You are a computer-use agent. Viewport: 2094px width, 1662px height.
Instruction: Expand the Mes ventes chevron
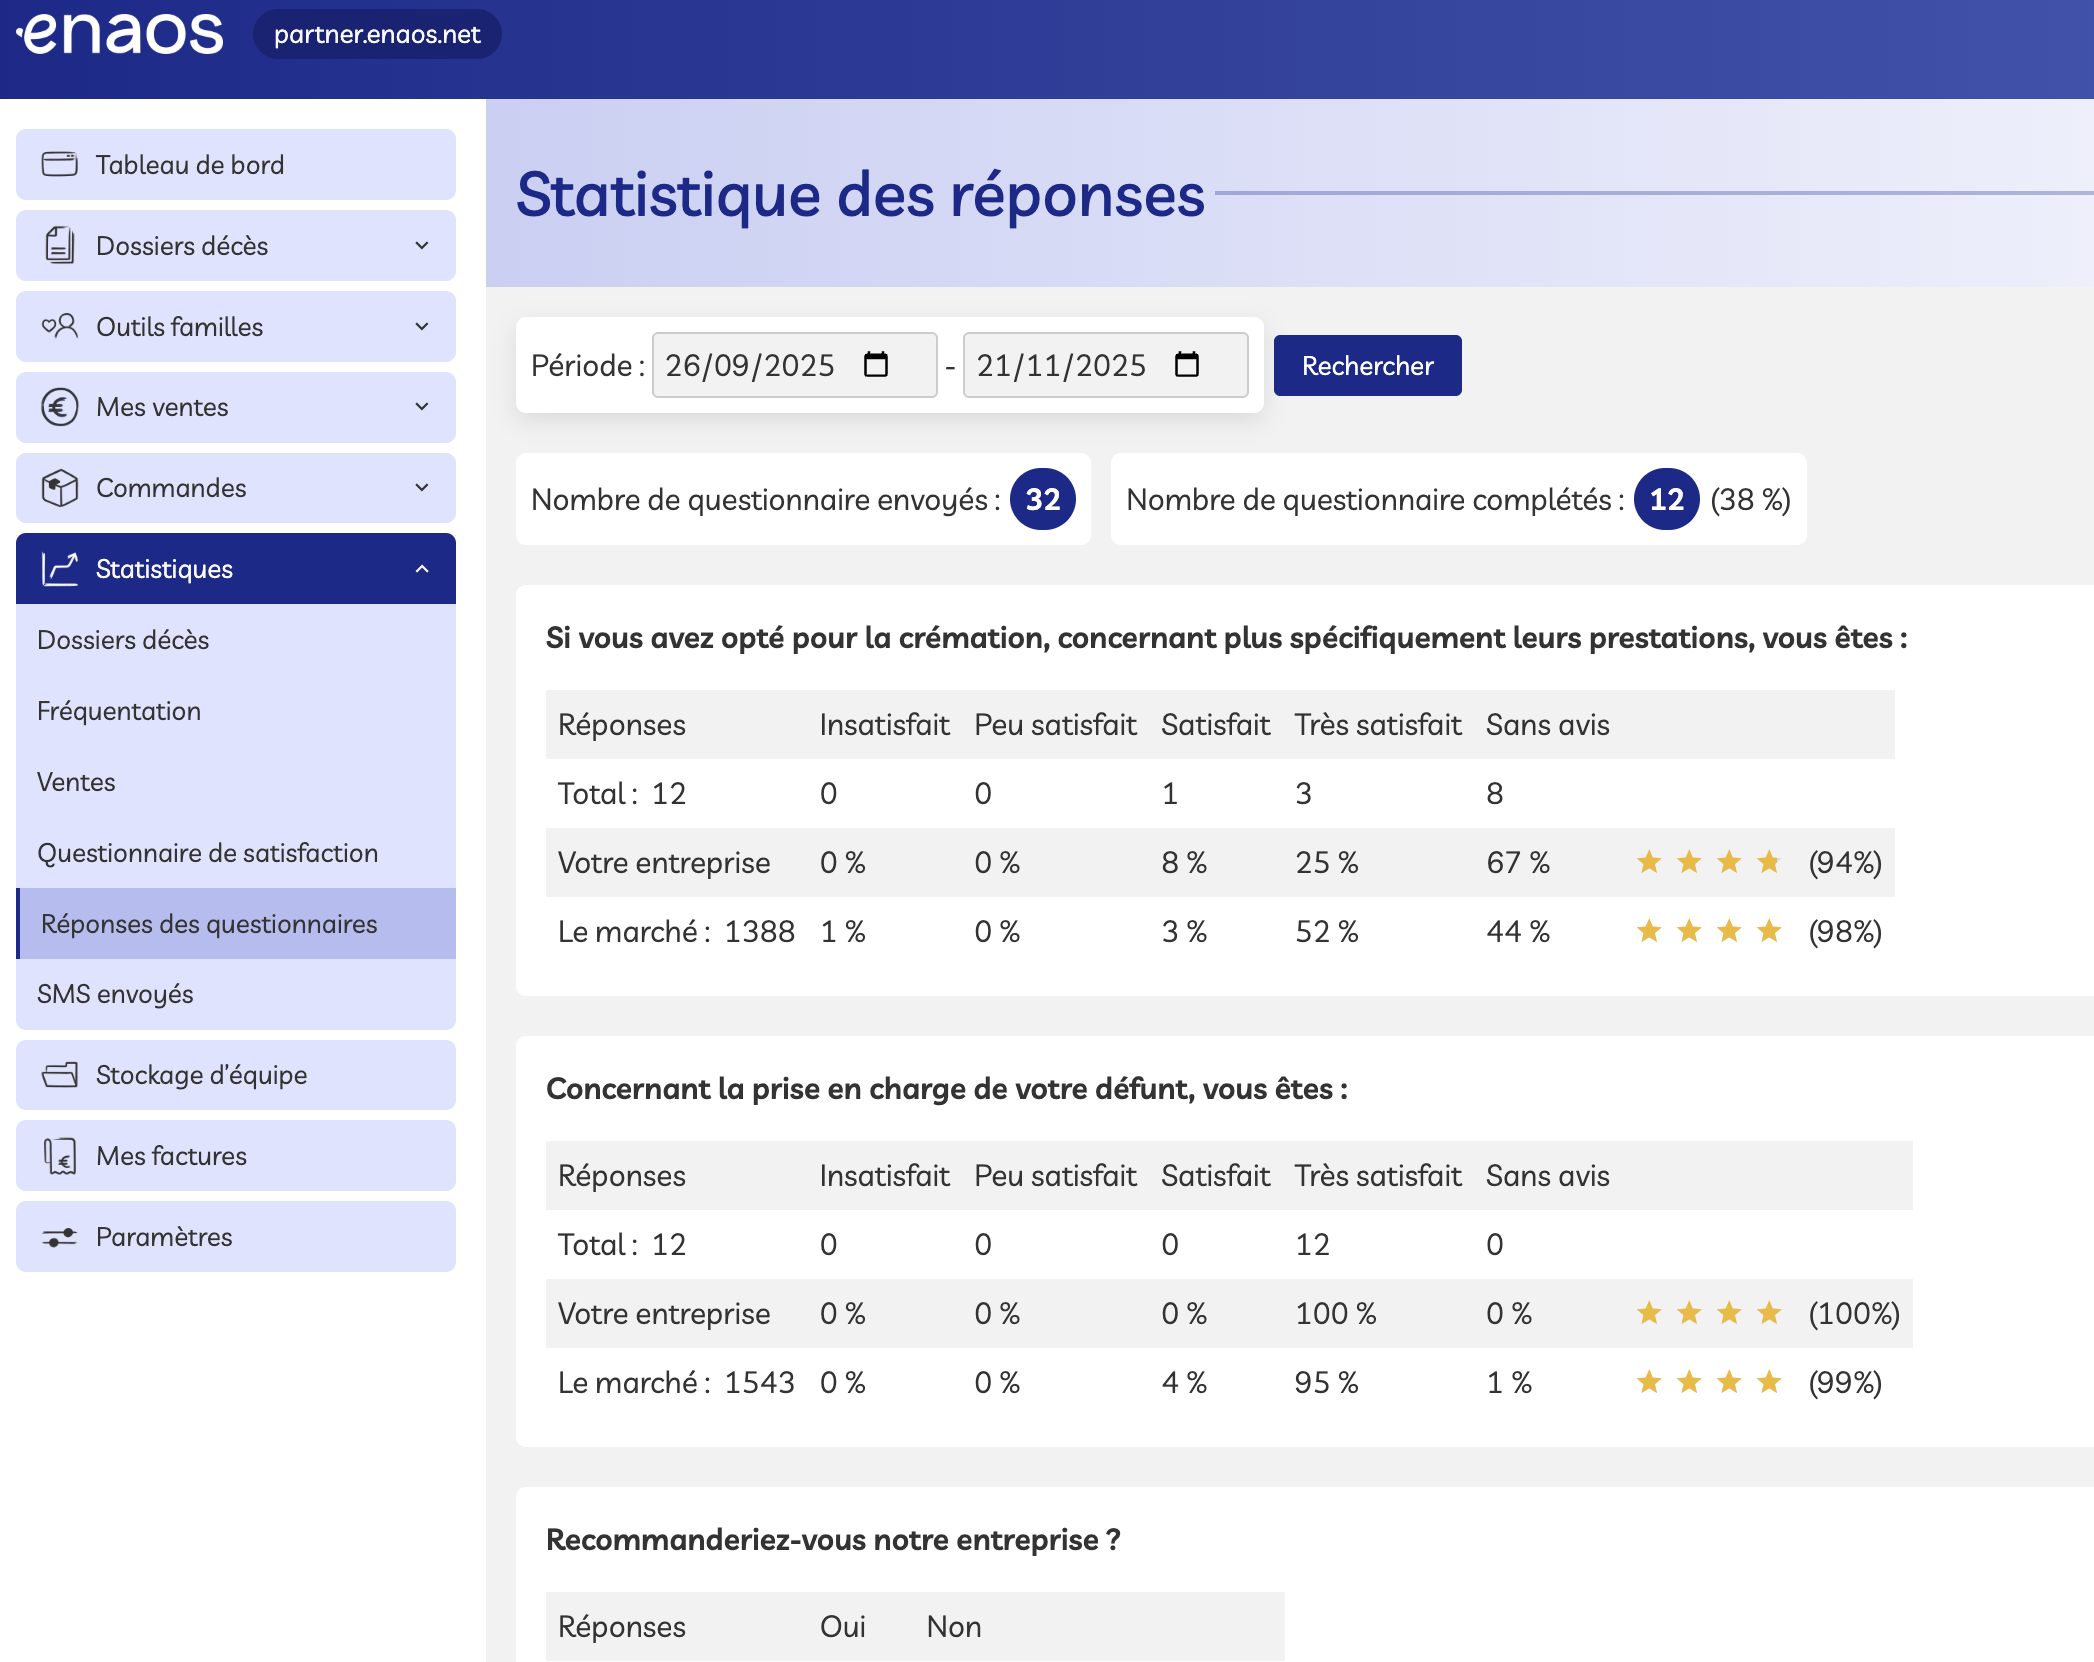(422, 407)
